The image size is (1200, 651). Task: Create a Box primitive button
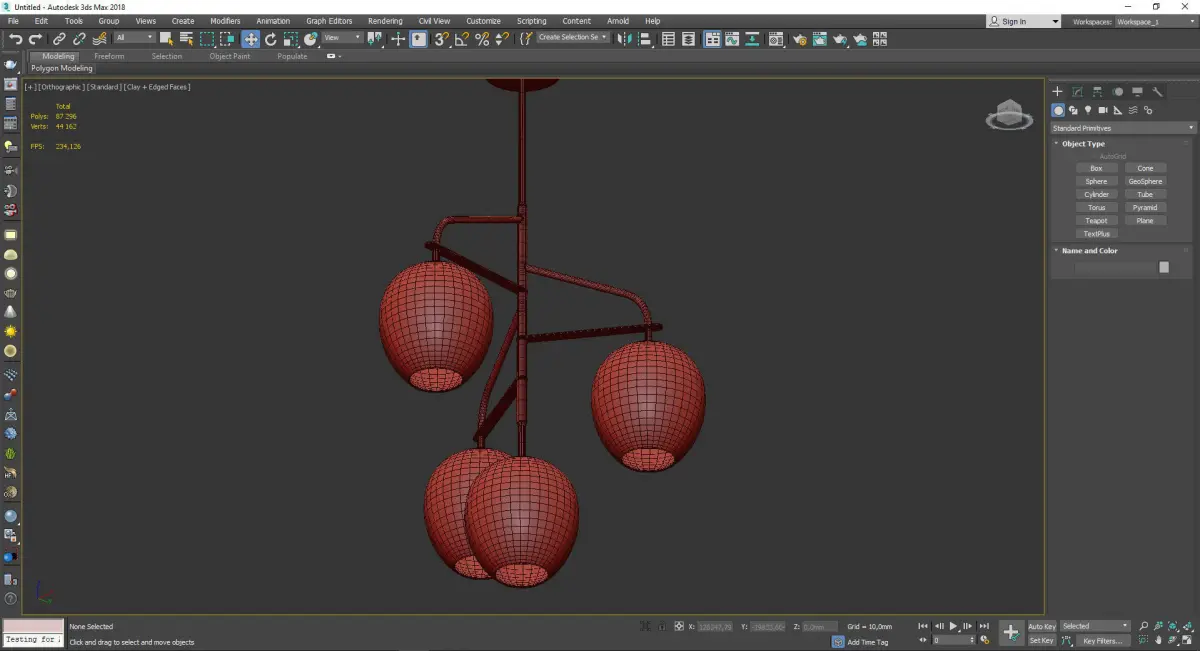click(1096, 168)
